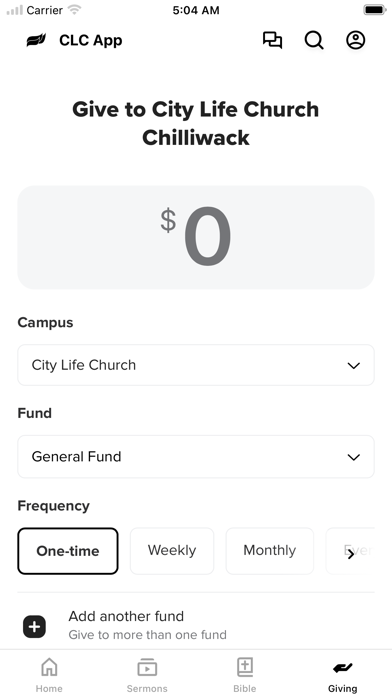The height and width of the screenshot is (696, 392).
Task: Open the Fund dropdown showing General Fund
Action: point(196,457)
